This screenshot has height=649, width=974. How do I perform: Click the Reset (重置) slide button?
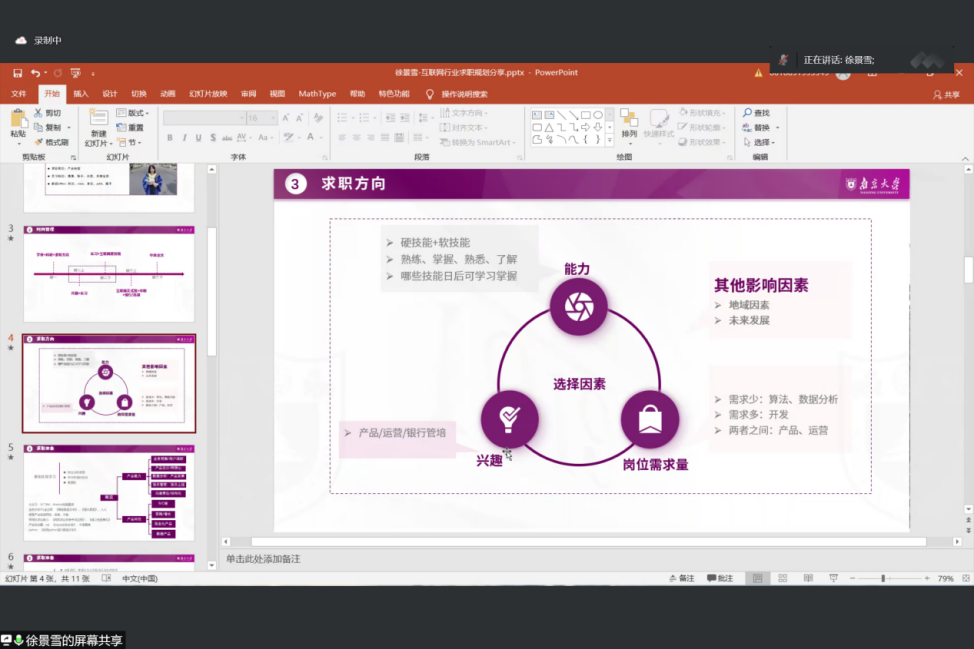pyautogui.click(x=130, y=128)
